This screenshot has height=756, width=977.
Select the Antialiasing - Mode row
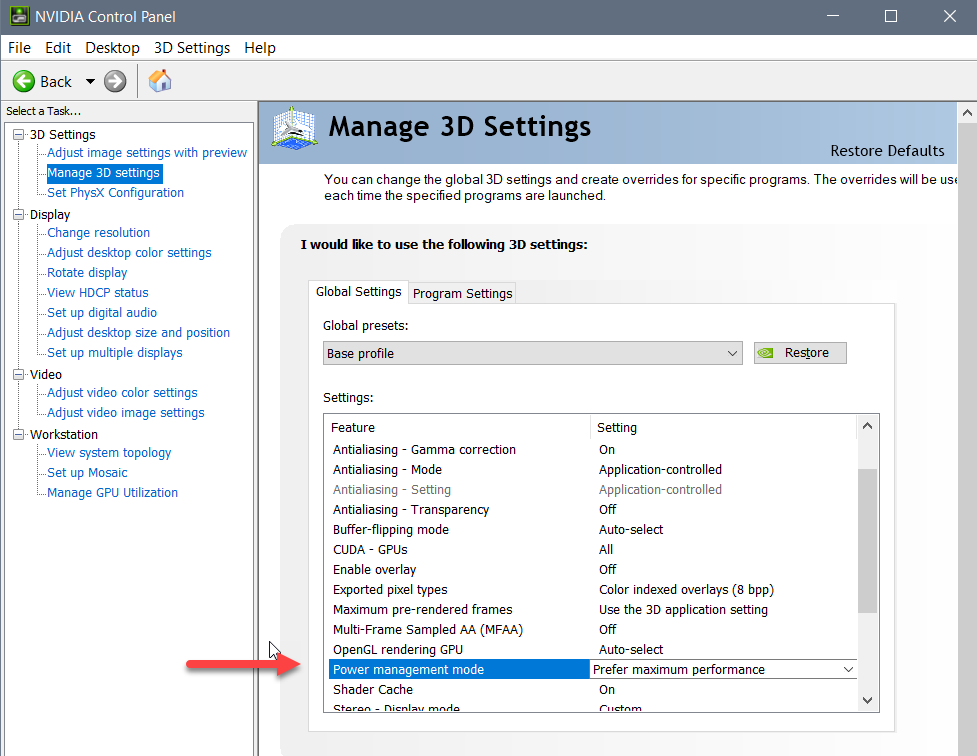(x=593, y=469)
